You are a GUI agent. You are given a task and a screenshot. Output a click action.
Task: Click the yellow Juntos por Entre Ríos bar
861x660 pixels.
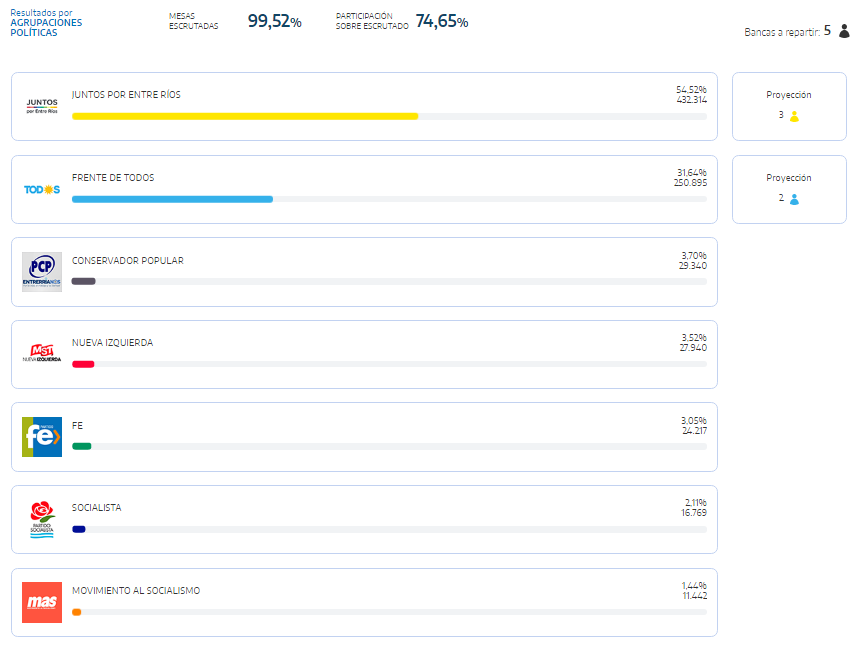[x=245, y=116]
